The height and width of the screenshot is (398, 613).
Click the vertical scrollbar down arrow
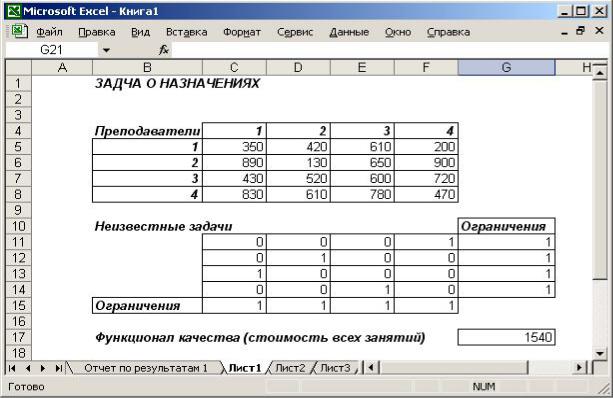click(599, 353)
